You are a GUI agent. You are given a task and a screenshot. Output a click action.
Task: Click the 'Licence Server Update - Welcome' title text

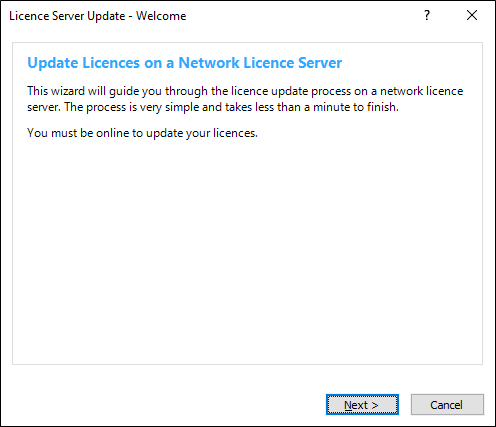[98, 16]
